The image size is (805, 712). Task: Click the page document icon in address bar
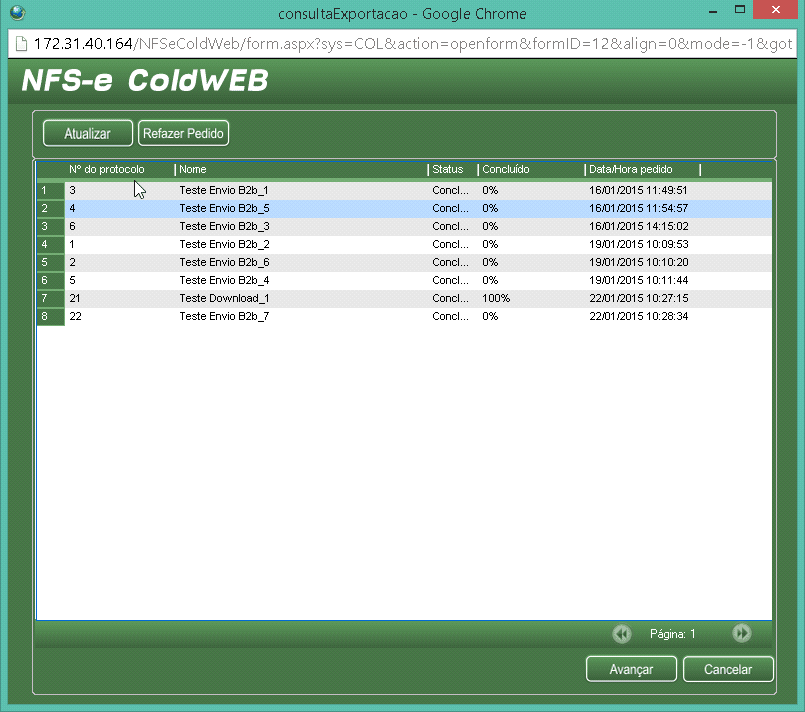[x=19, y=45]
